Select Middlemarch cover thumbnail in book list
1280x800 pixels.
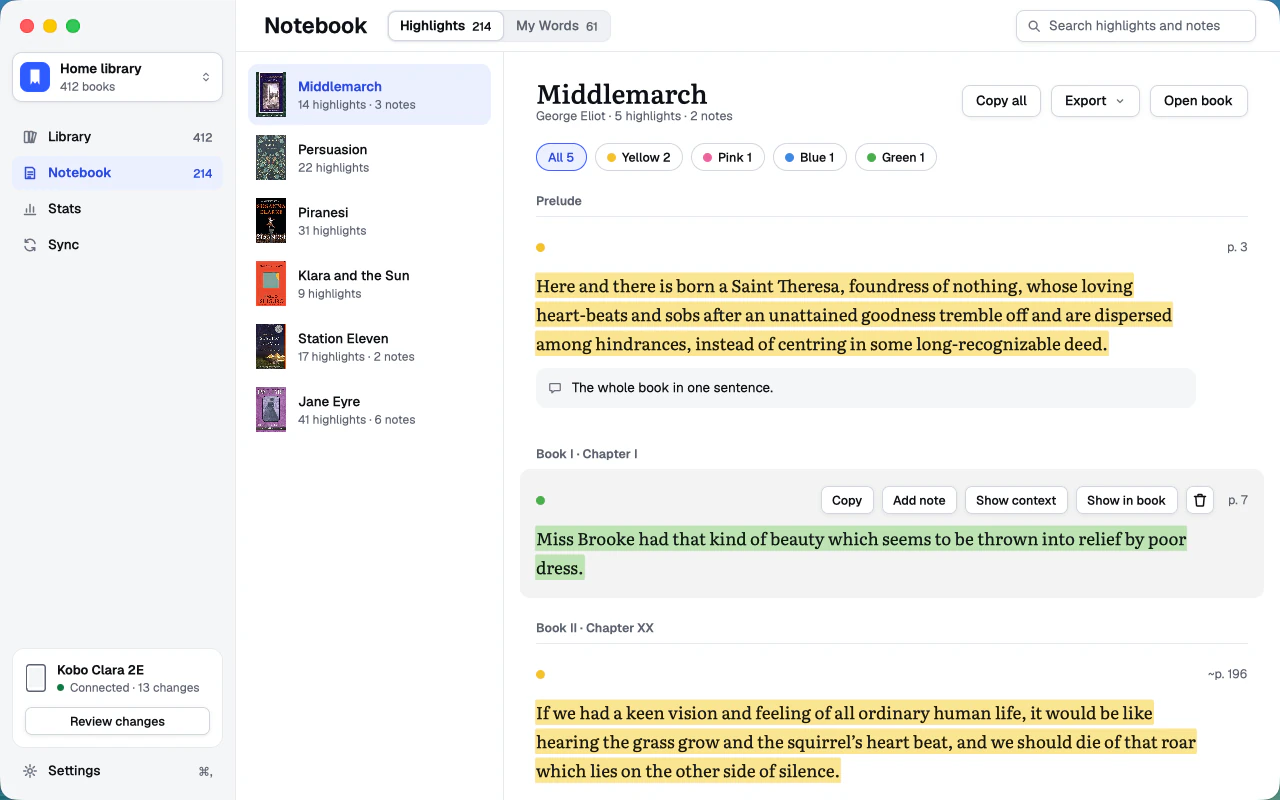[x=271, y=95]
